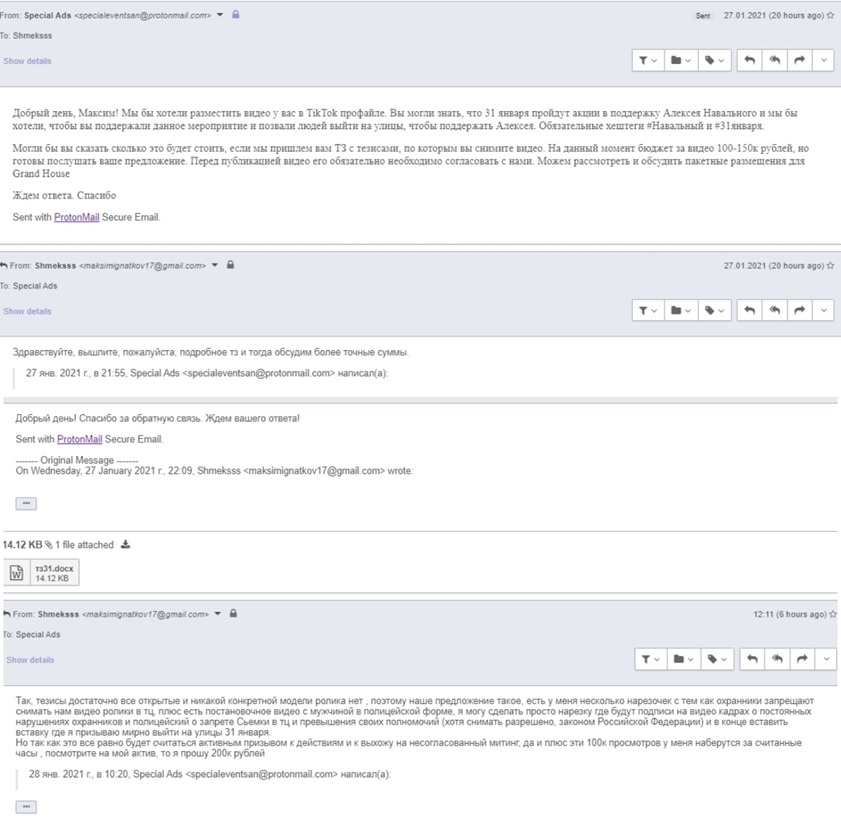Open move-to-folder dropdown in second message toolbar
Image resolution: width=841 pixels, height=820 pixels.
coord(681,310)
